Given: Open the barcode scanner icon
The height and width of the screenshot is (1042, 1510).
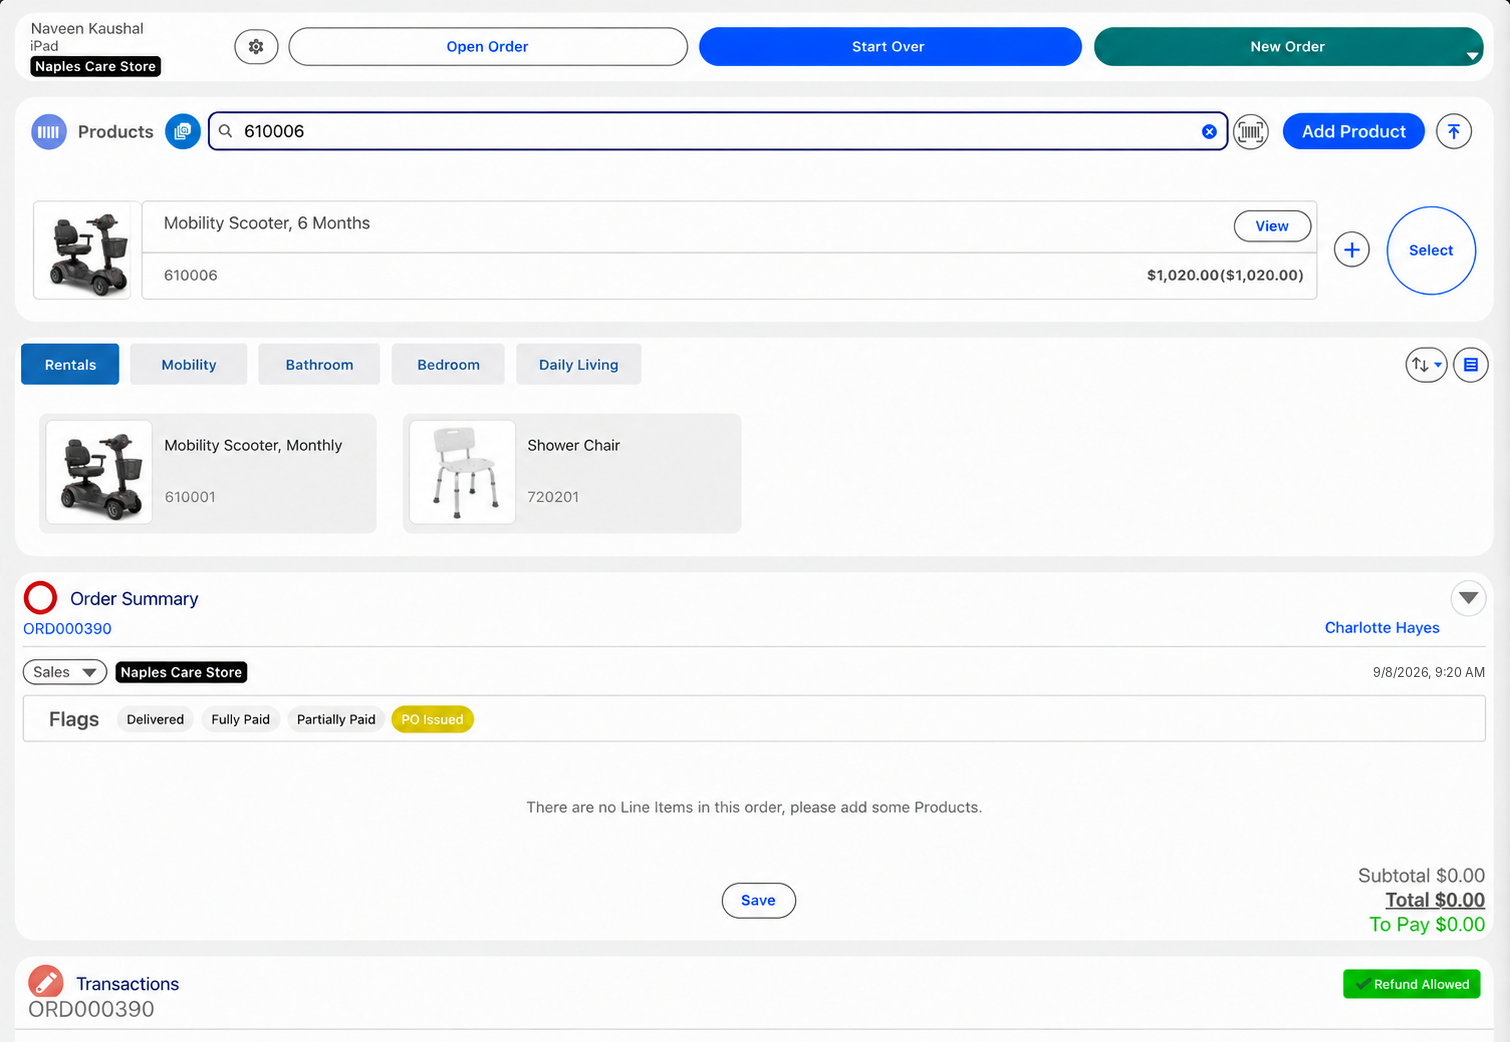Looking at the screenshot, I should pos(1250,131).
